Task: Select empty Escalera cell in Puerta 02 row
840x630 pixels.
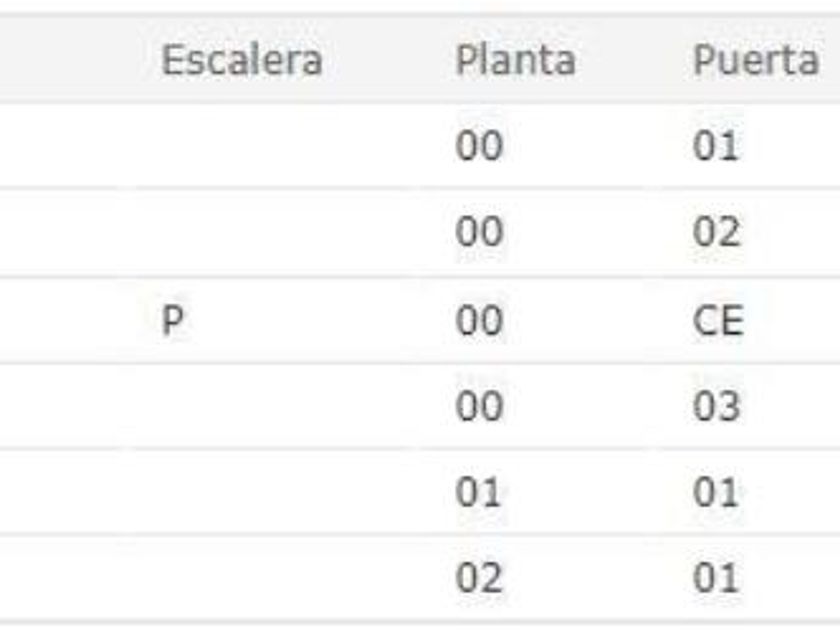Action: [x=241, y=234]
